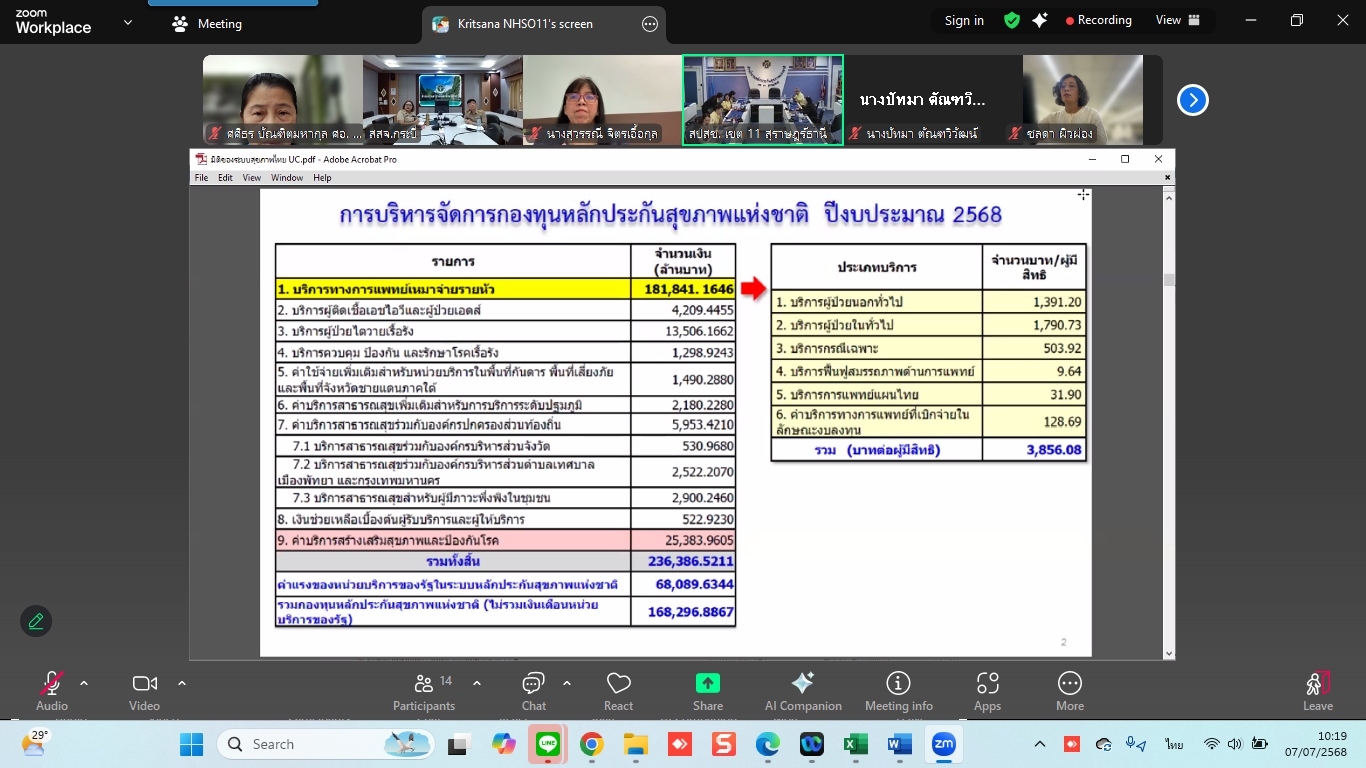
Task: Click the Sign in button
Action: 964,20
